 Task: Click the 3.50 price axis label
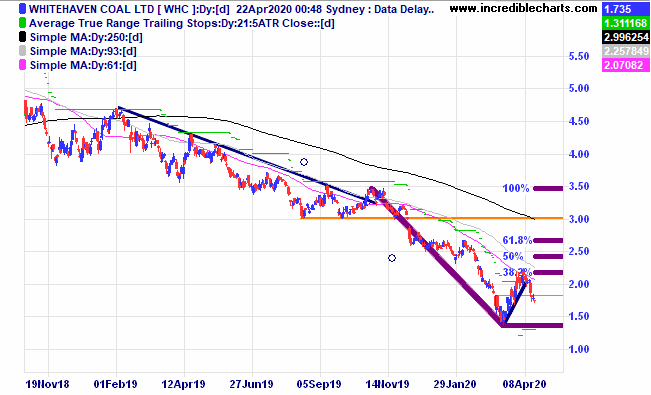579,186
